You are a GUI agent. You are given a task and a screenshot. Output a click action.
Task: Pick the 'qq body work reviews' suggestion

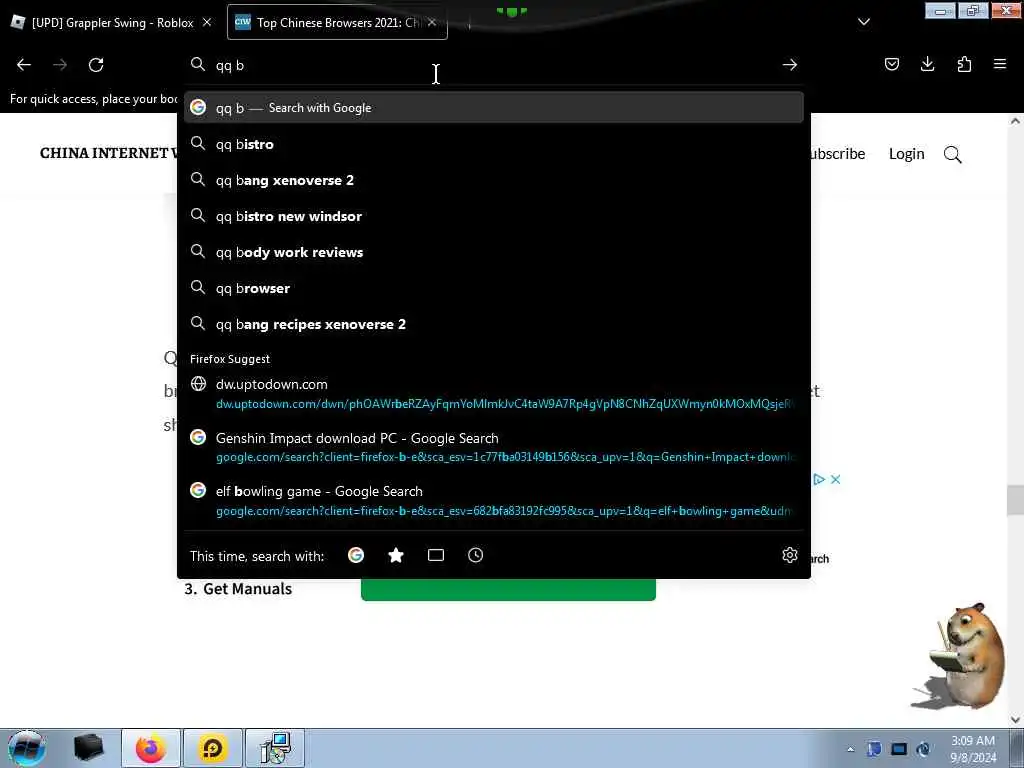pyautogui.click(x=494, y=252)
